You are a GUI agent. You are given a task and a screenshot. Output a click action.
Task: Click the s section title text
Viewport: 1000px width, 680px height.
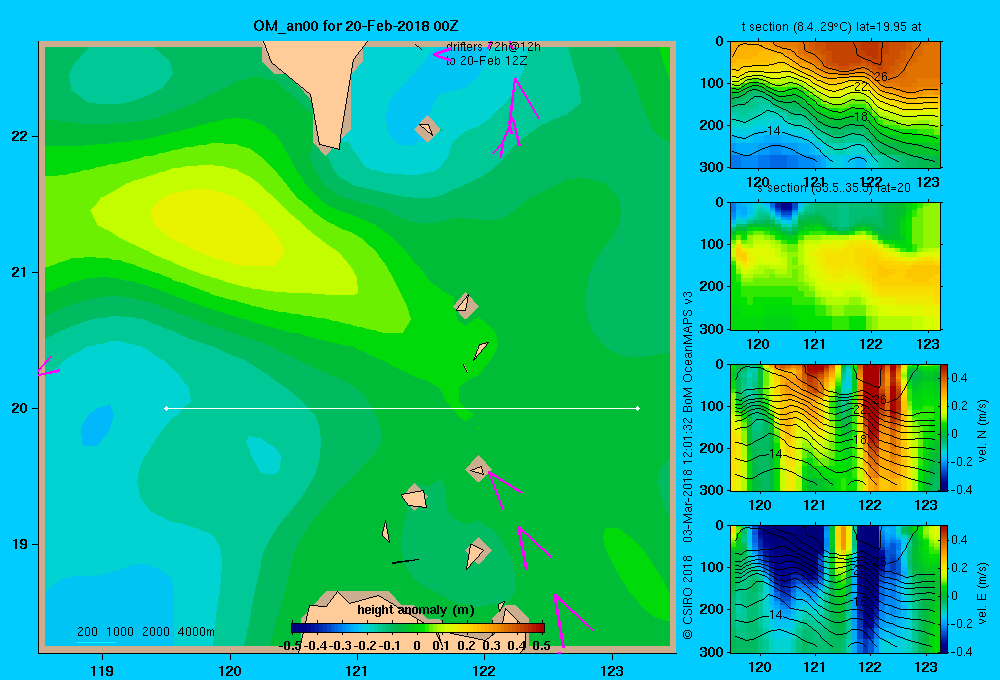coord(833,188)
